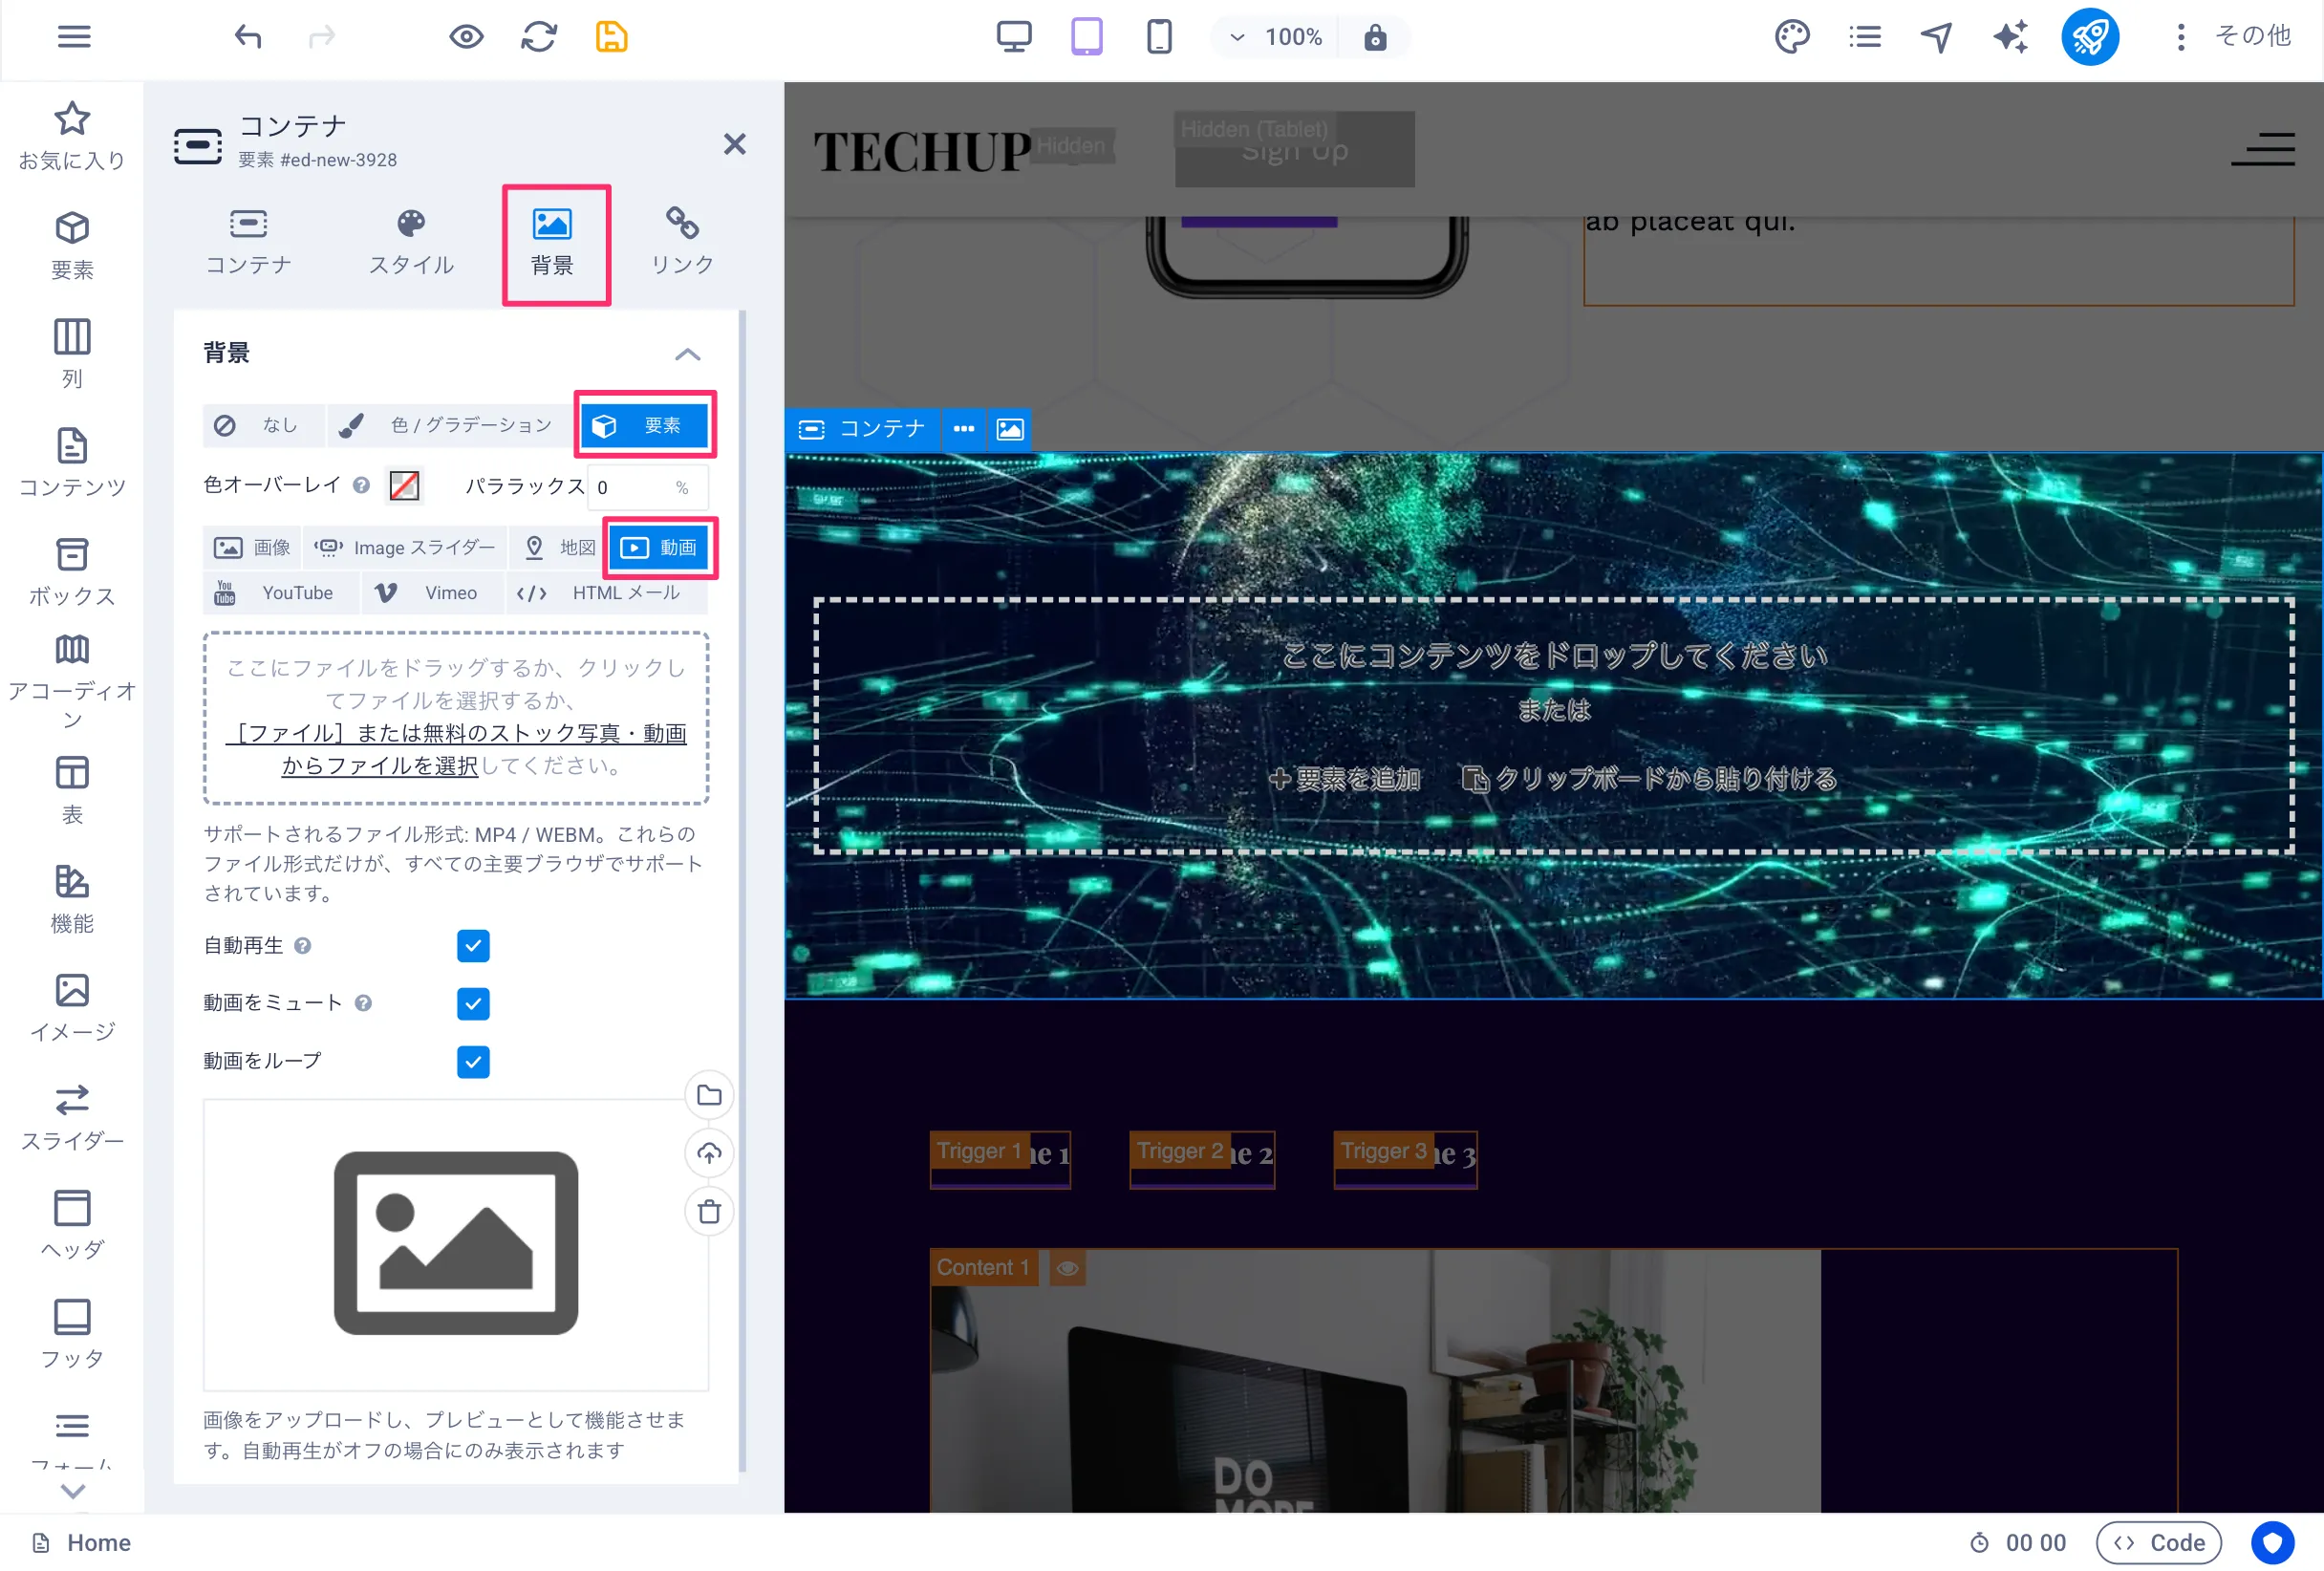Open 要素 elements category in sidebar

(72, 245)
